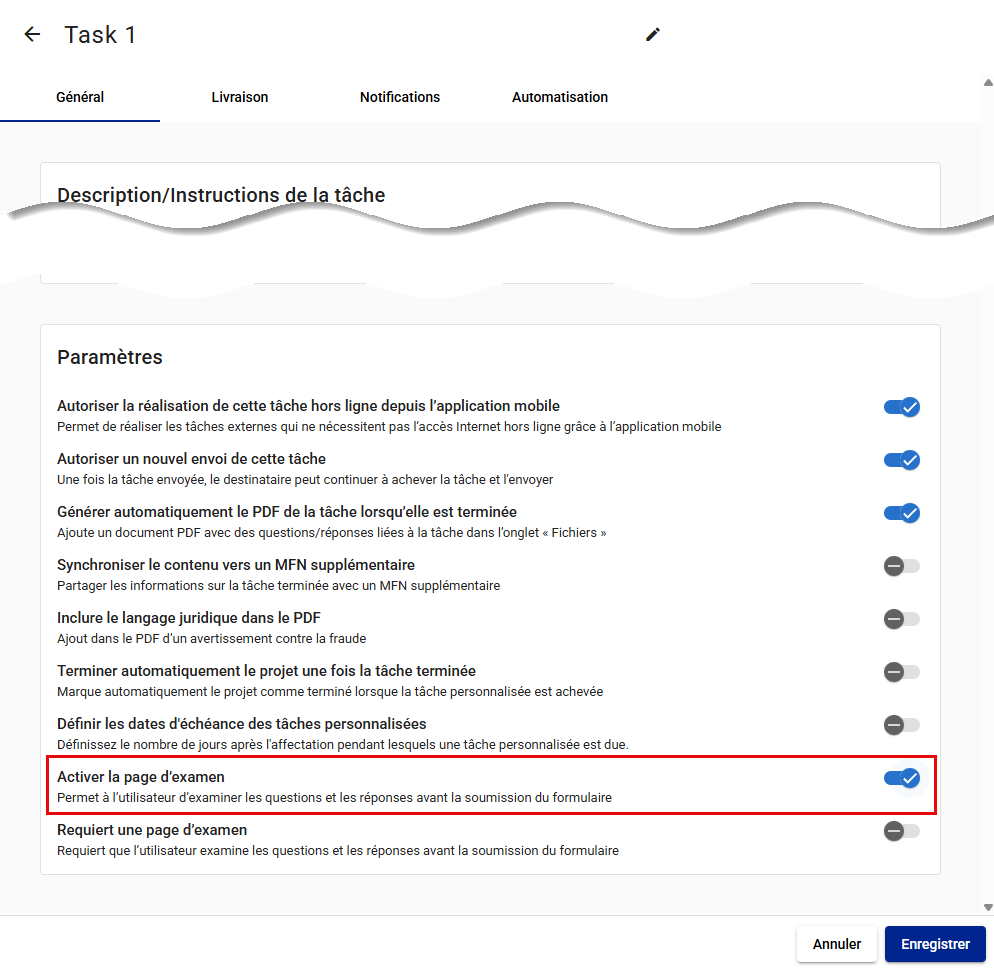Click the scrollbar down arrow
Image resolution: width=994 pixels, height=970 pixels.
coord(988,907)
